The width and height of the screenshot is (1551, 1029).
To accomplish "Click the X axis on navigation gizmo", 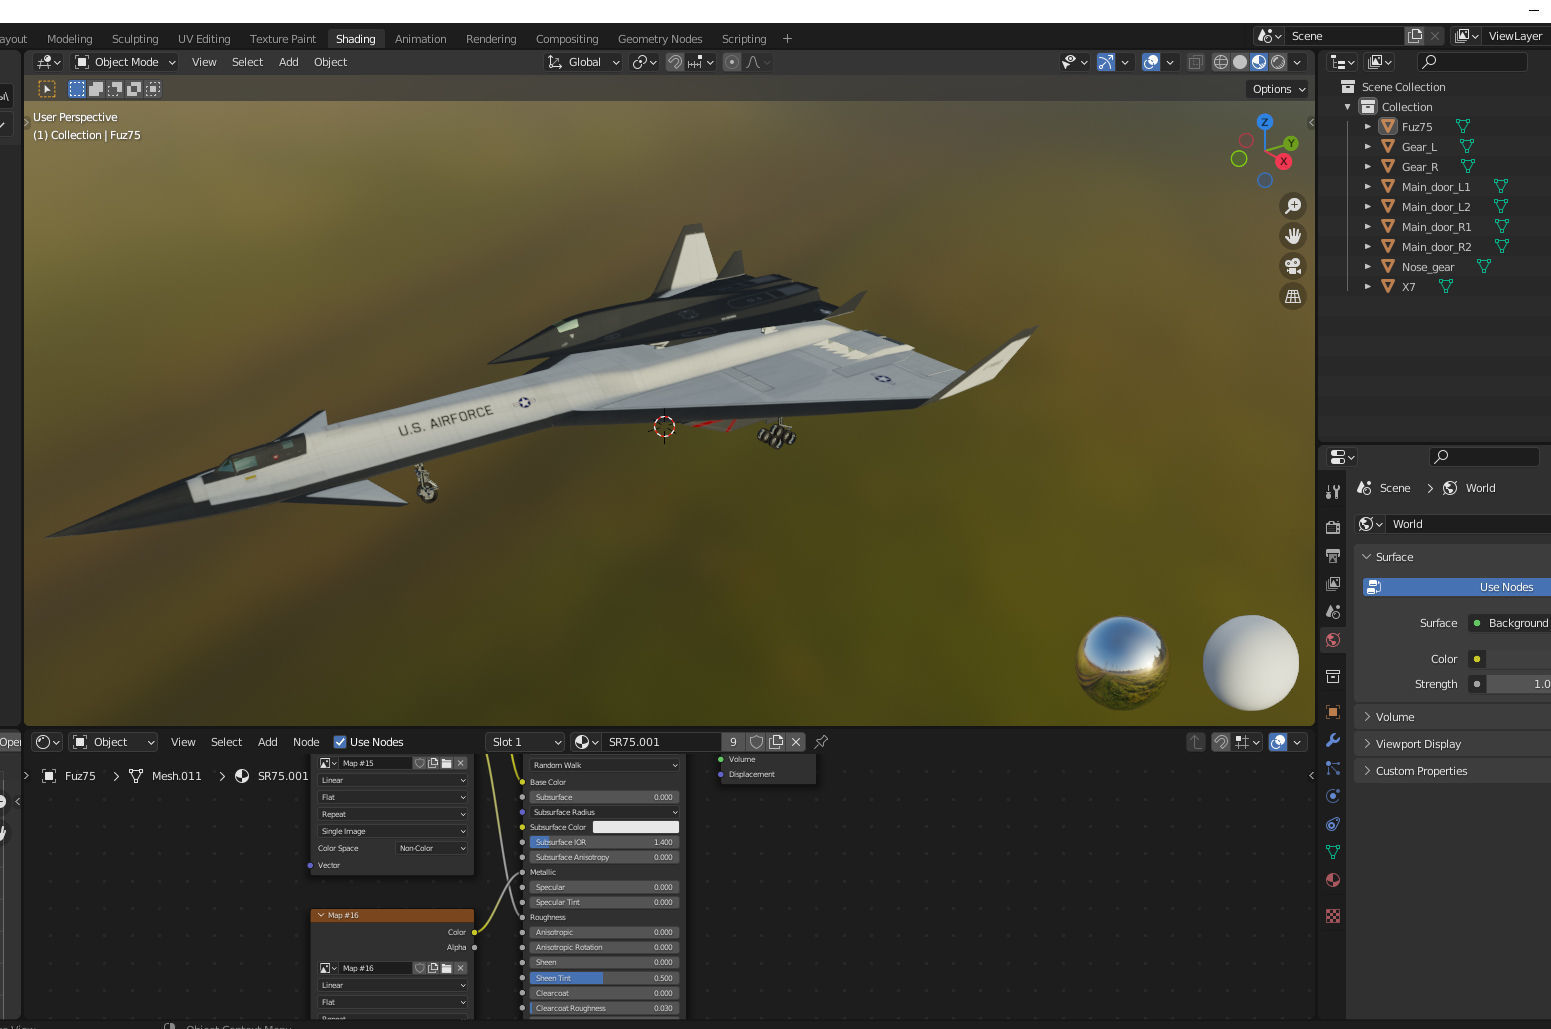I will click(x=1283, y=161).
